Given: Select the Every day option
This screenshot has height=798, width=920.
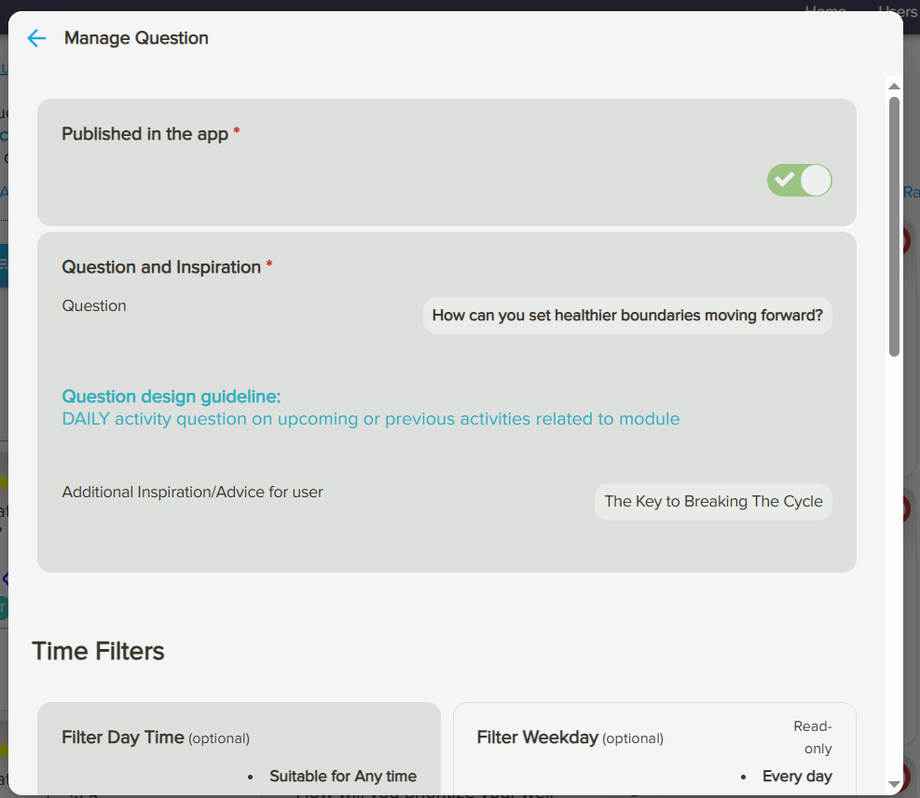Looking at the screenshot, I should (x=797, y=776).
